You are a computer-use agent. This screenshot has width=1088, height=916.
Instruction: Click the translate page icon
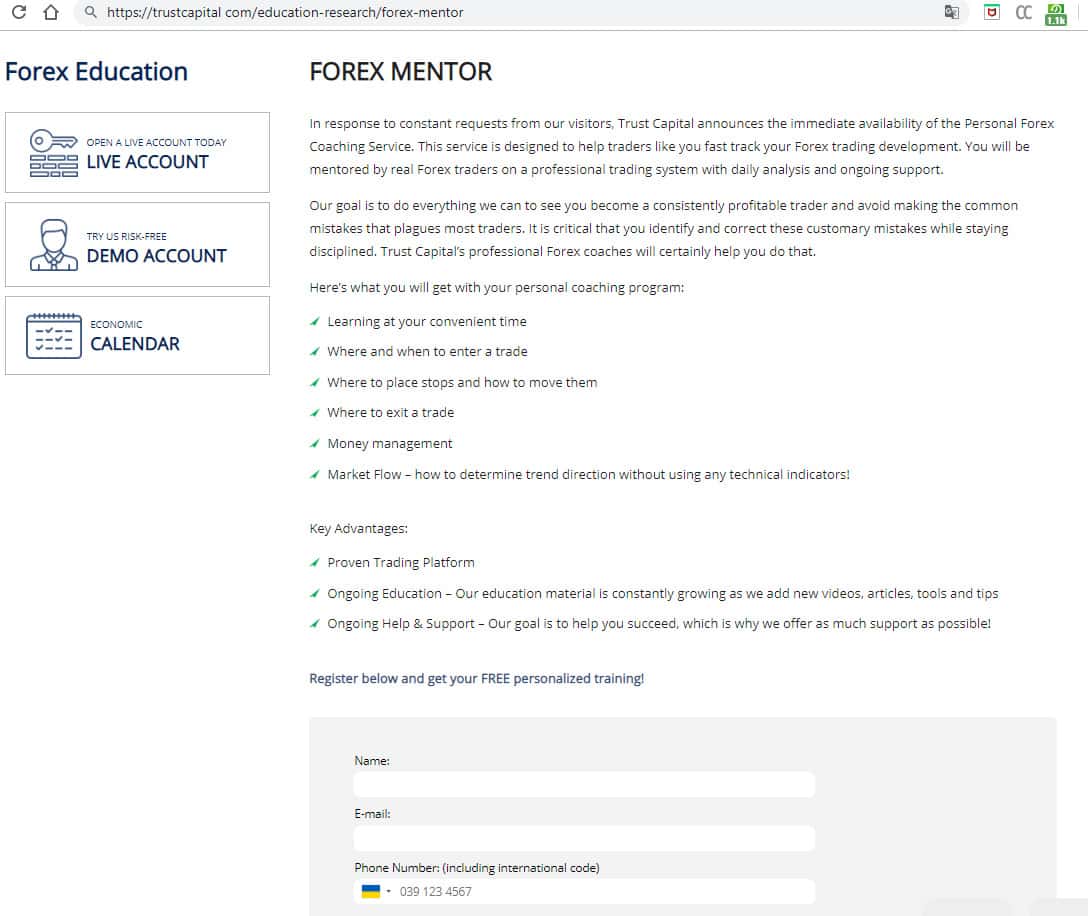click(x=952, y=13)
